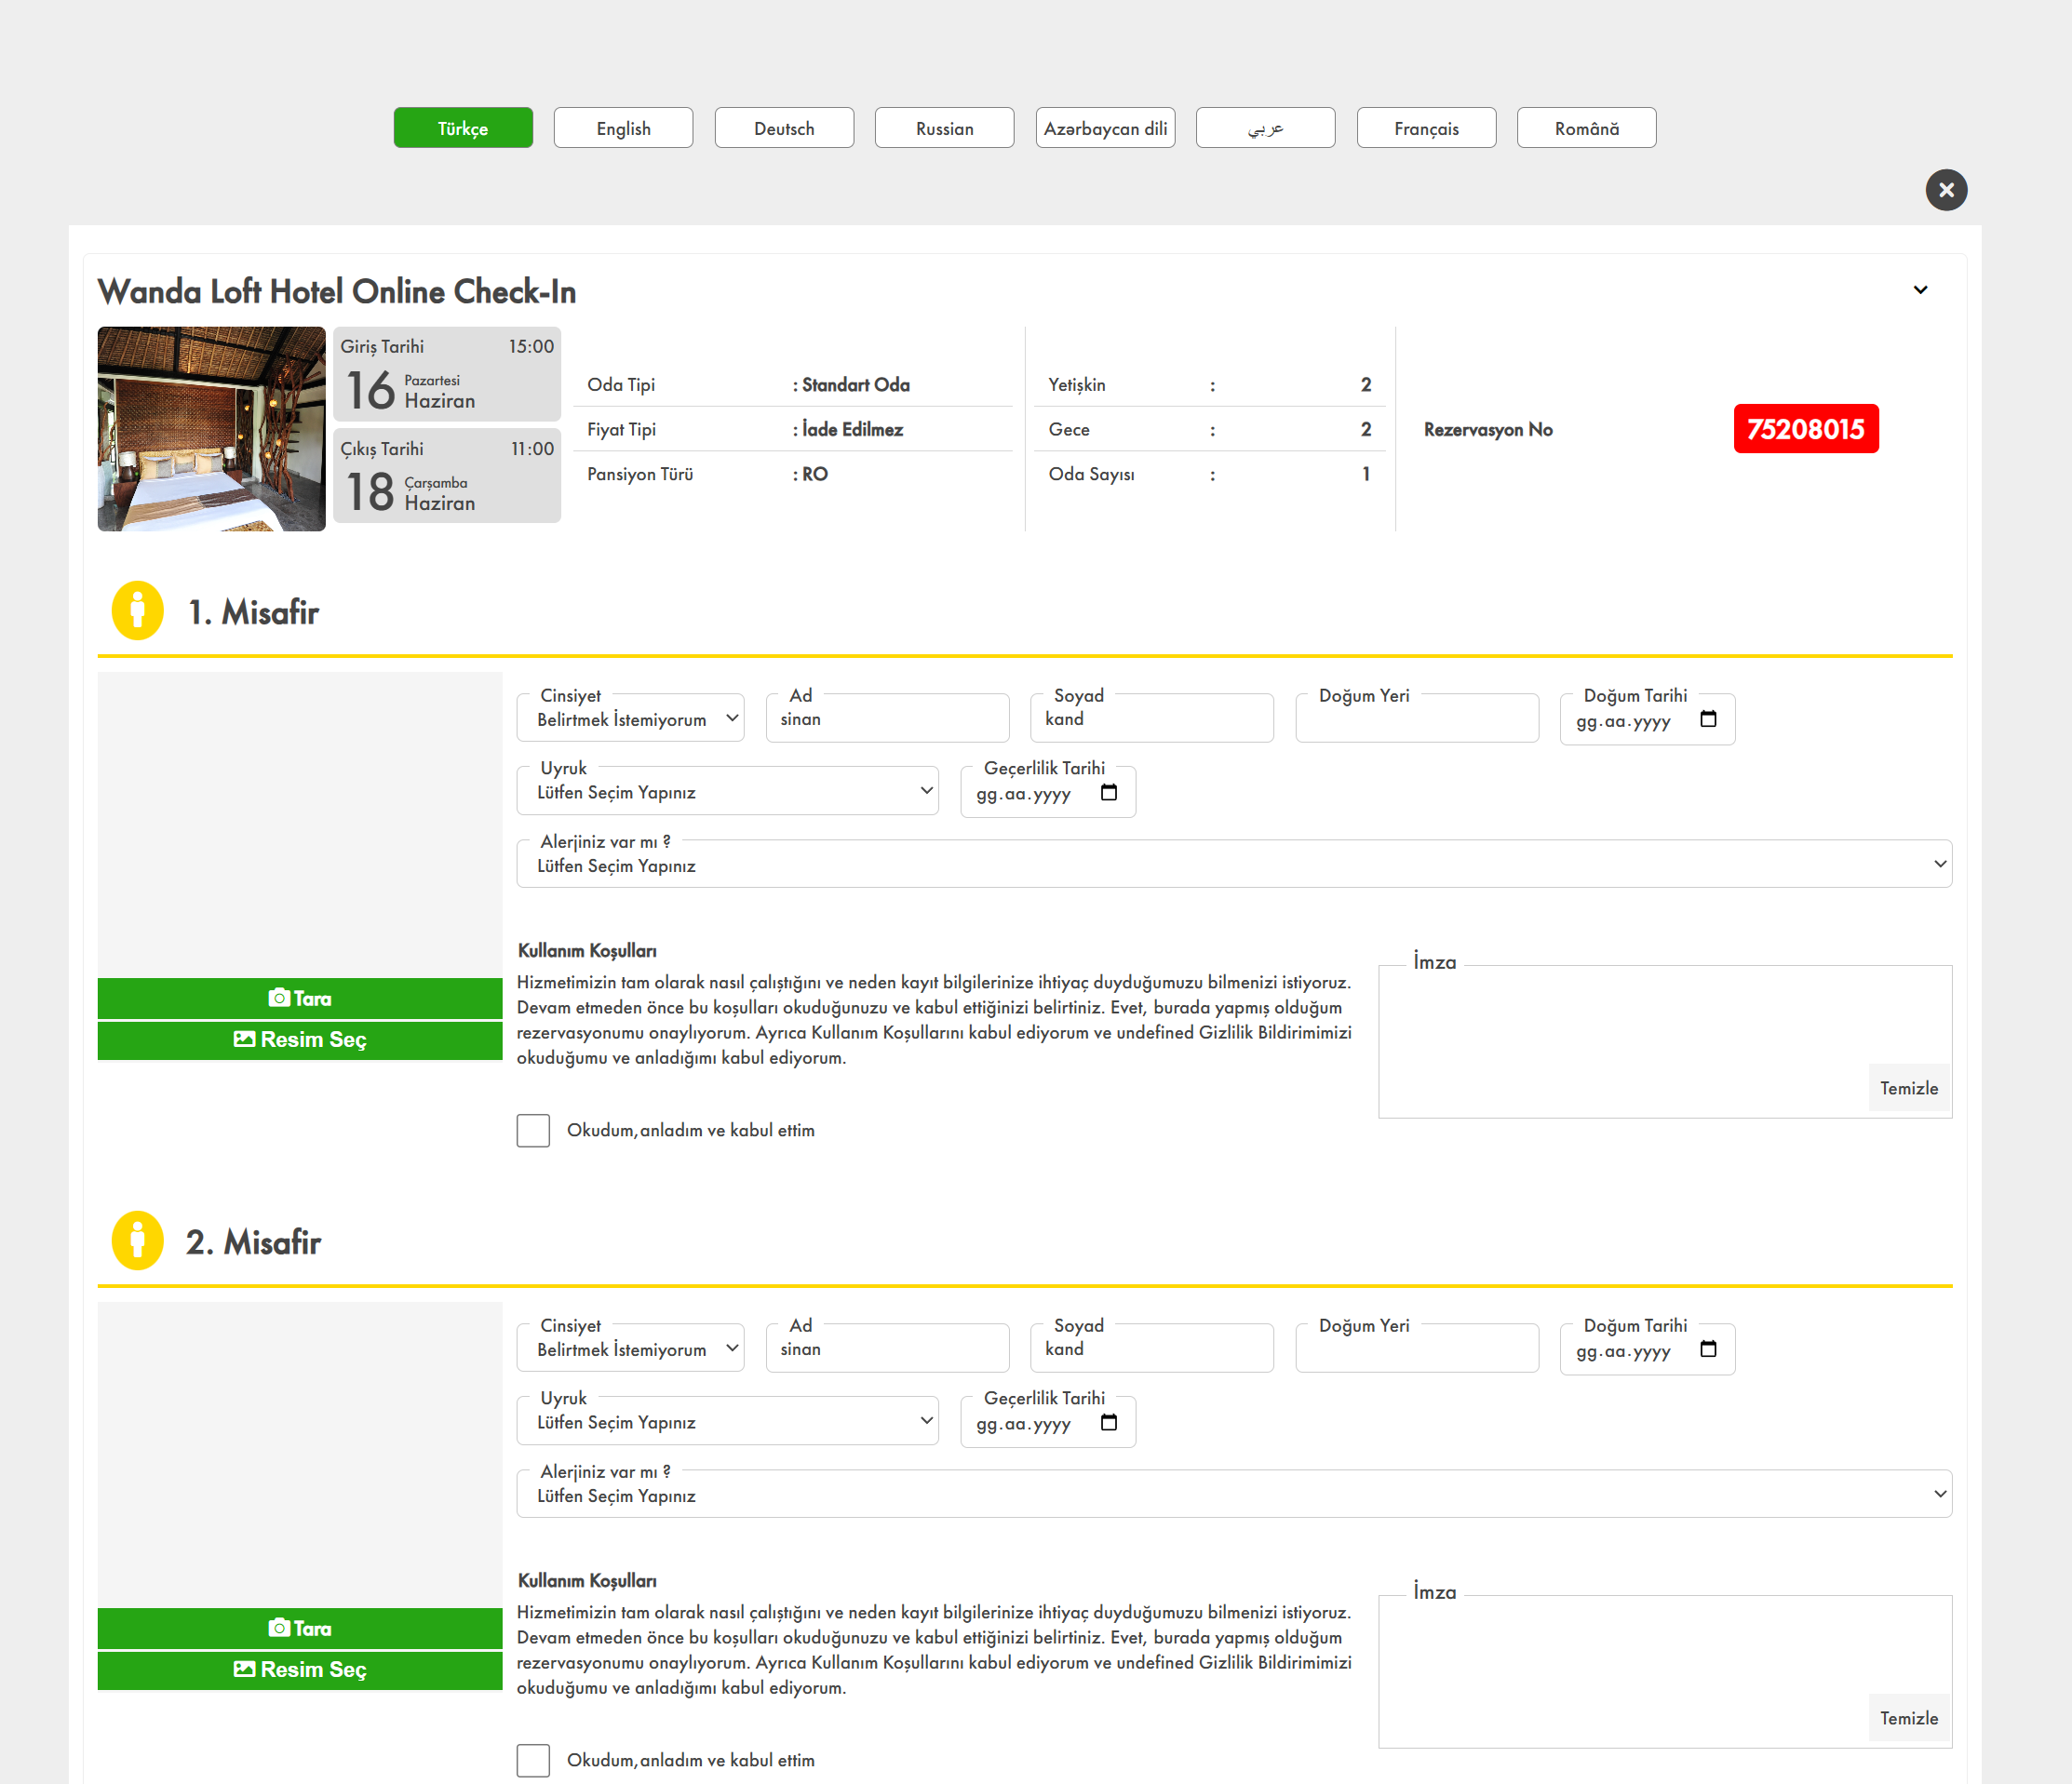Screen dimensions: 2072x1784
Task: Switch language to Russian
Action: pos(944,128)
